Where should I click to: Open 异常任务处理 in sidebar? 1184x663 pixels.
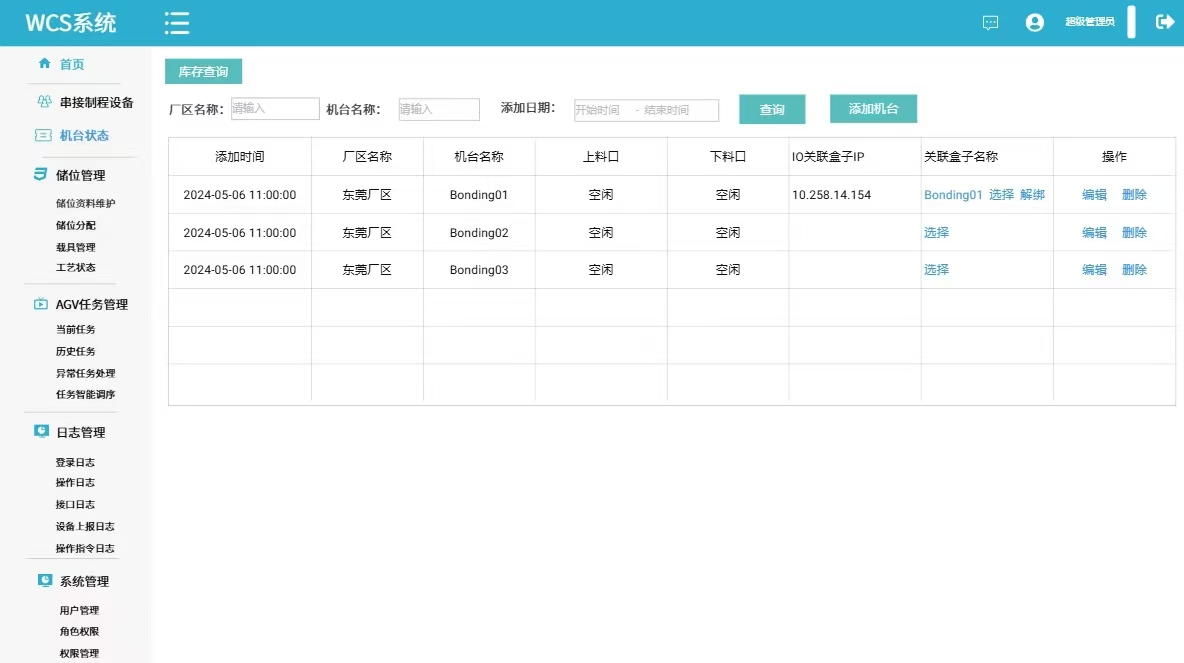click(x=85, y=373)
